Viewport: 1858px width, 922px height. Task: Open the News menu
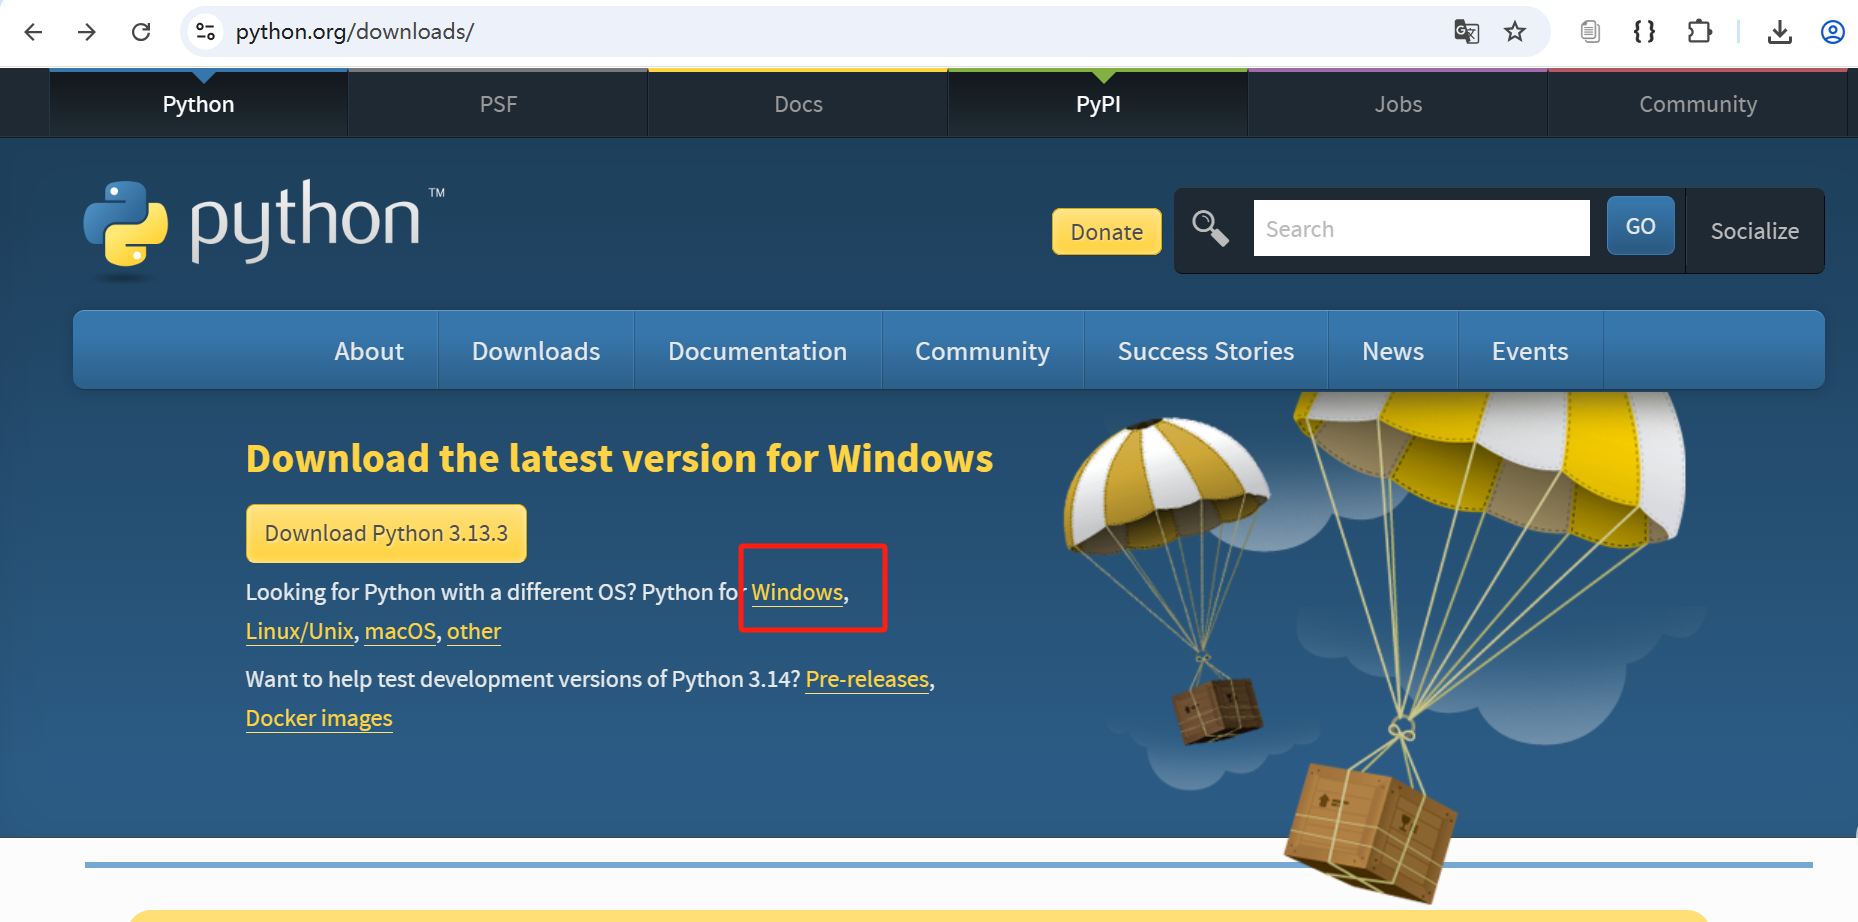tap(1393, 351)
